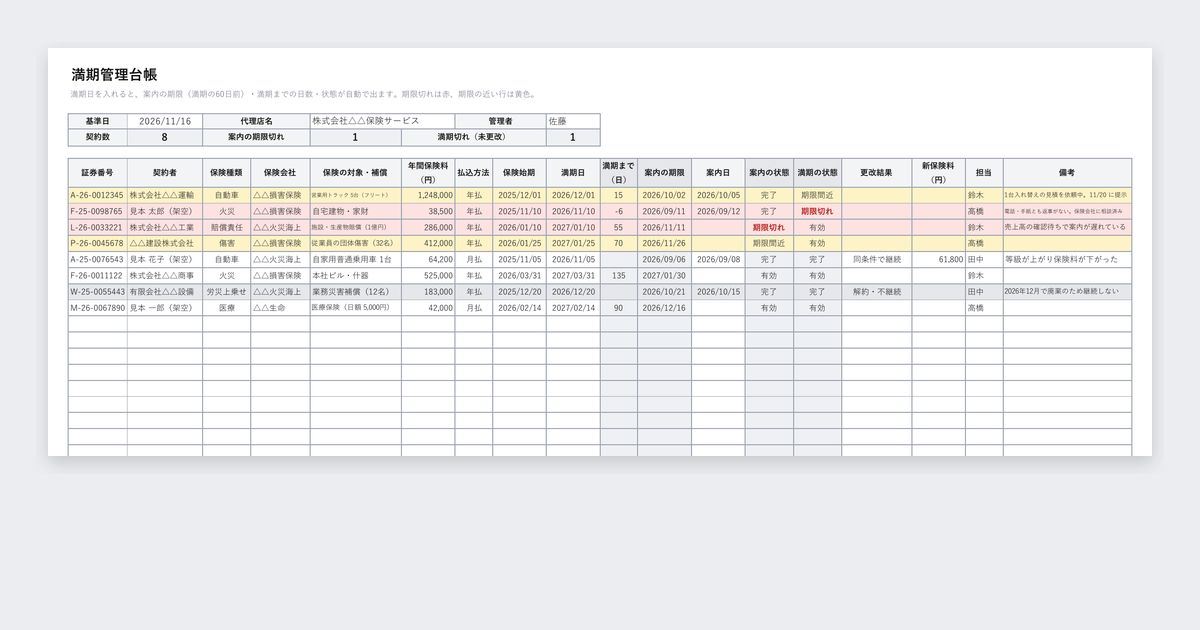Select renewal result 同条件で継続
Viewport: 1200px width, 630px height.
click(877, 260)
